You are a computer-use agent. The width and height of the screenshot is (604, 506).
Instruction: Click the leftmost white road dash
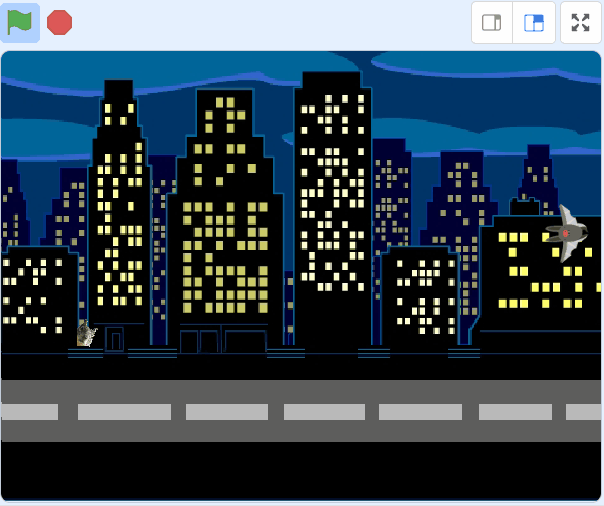tap(29, 411)
